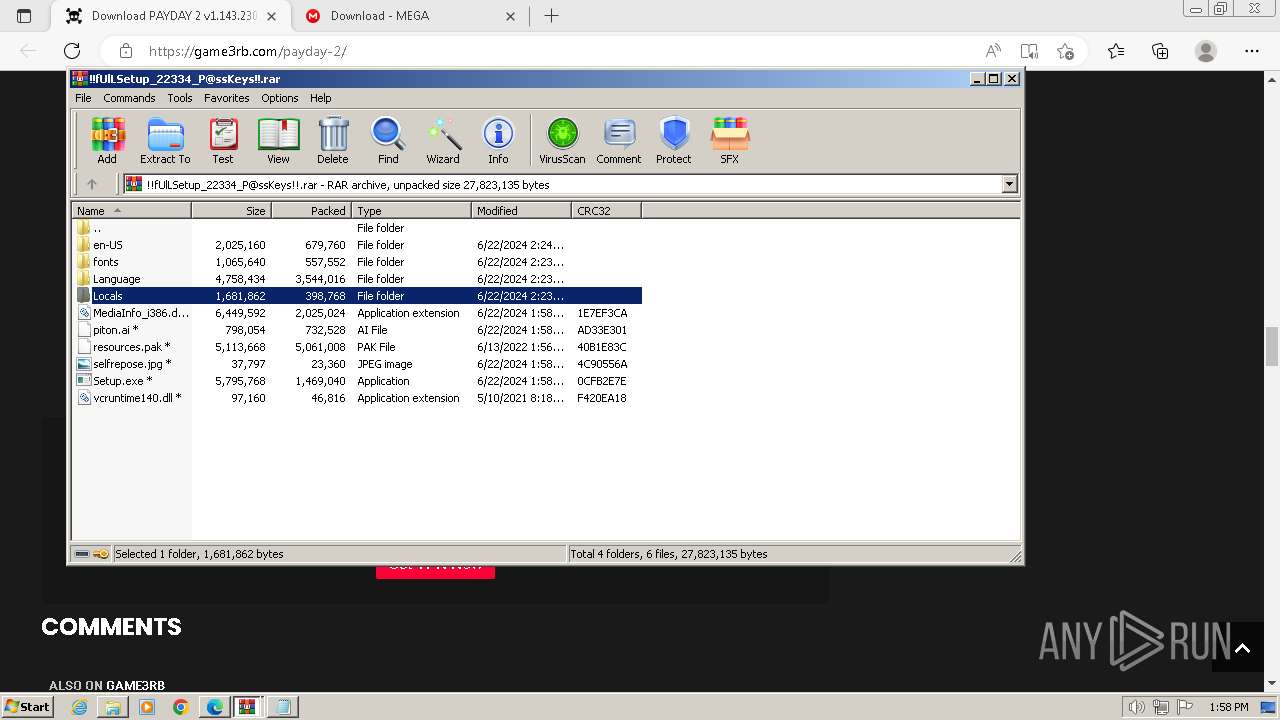Sort files by Name column header
Image resolution: width=1280 pixels, height=720 pixels.
131,211
